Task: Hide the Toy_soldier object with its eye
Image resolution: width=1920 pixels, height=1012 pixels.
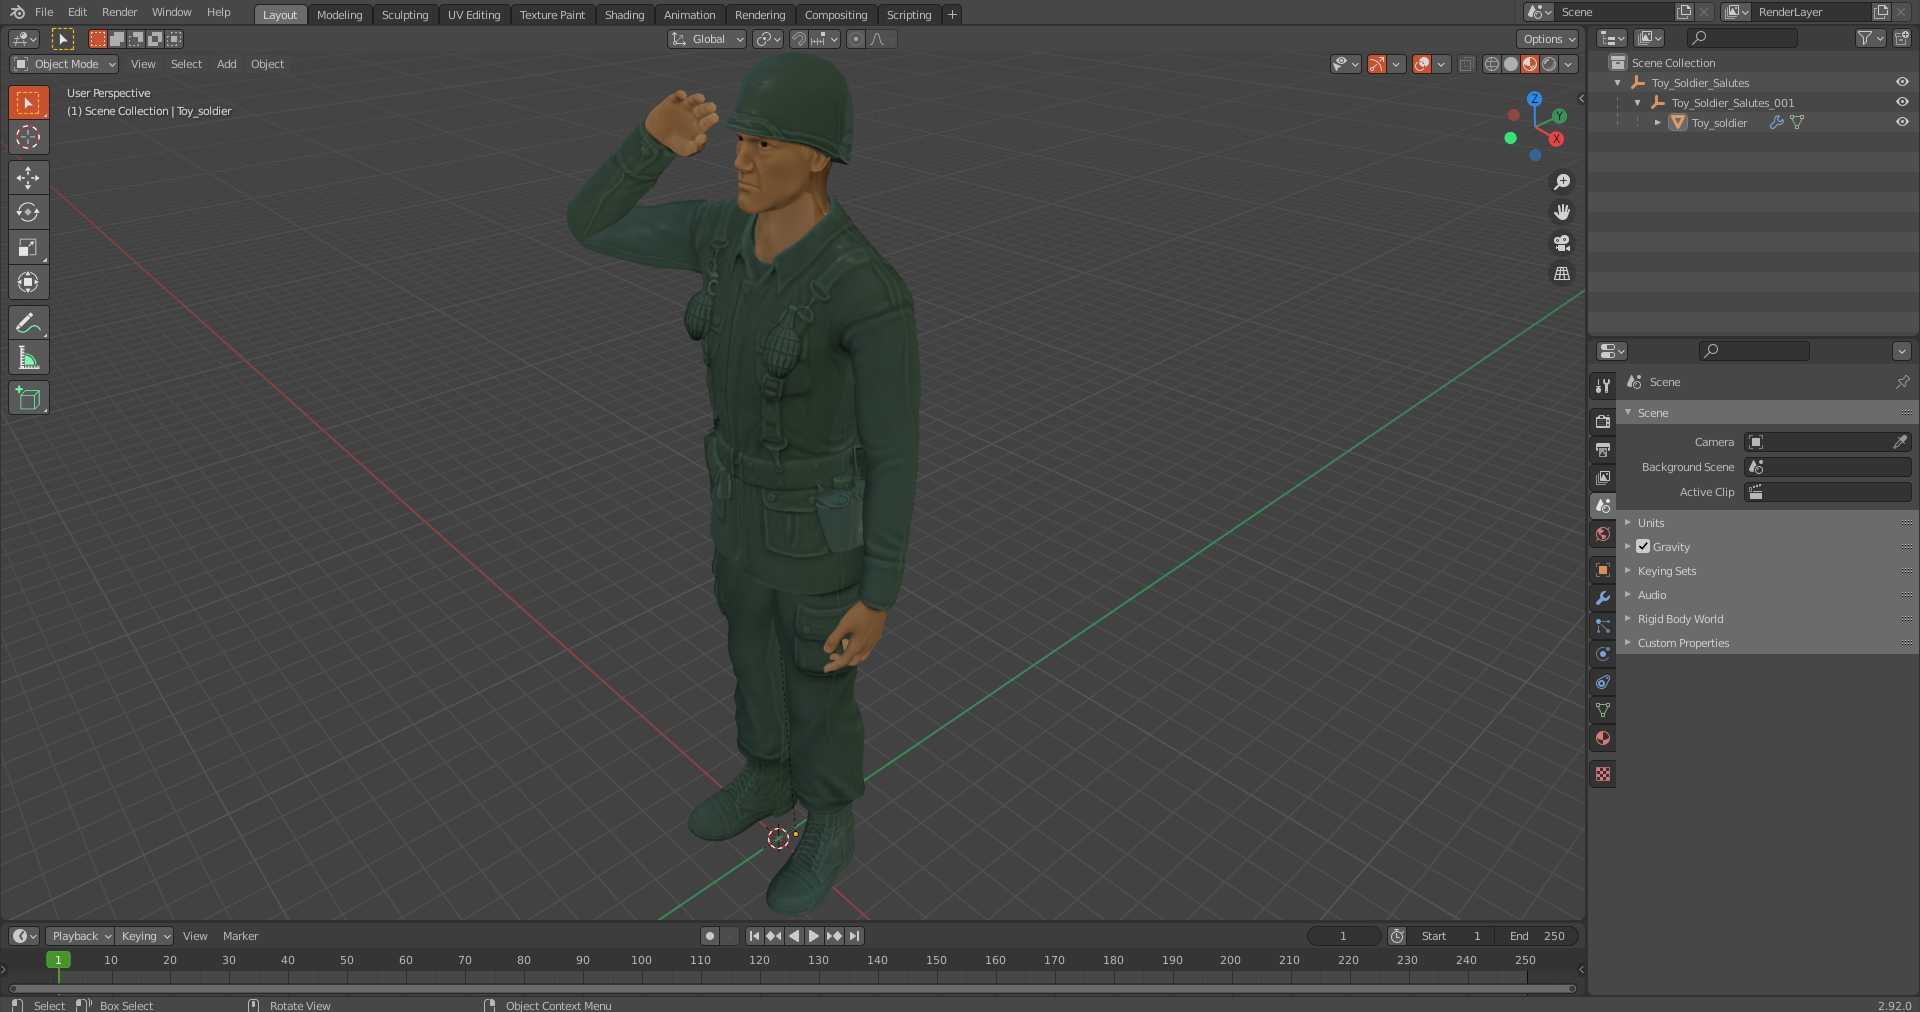Action: click(1902, 122)
